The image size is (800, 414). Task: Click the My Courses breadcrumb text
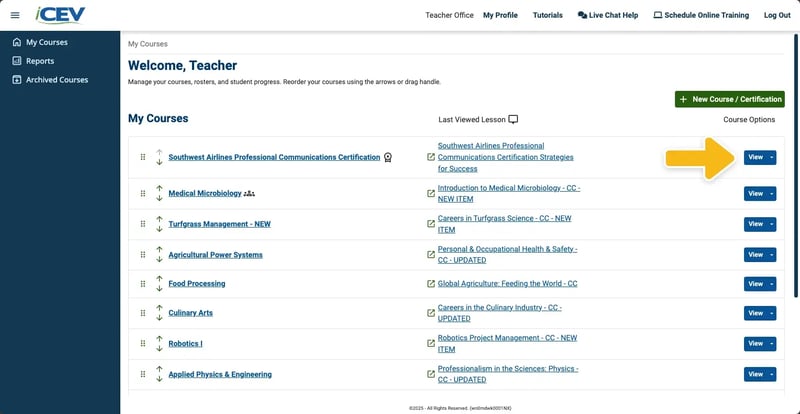(147, 44)
